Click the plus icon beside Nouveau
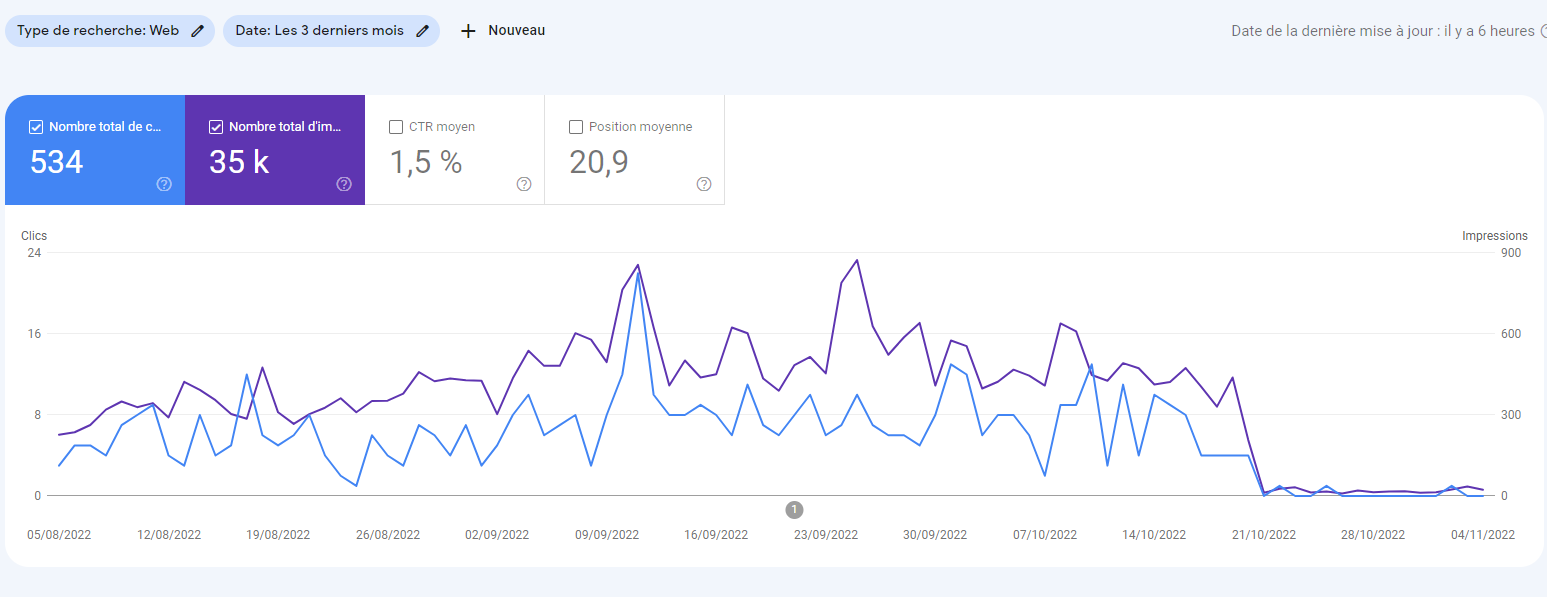This screenshot has height=597, width=1547. pyautogui.click(x=468, y=31)
